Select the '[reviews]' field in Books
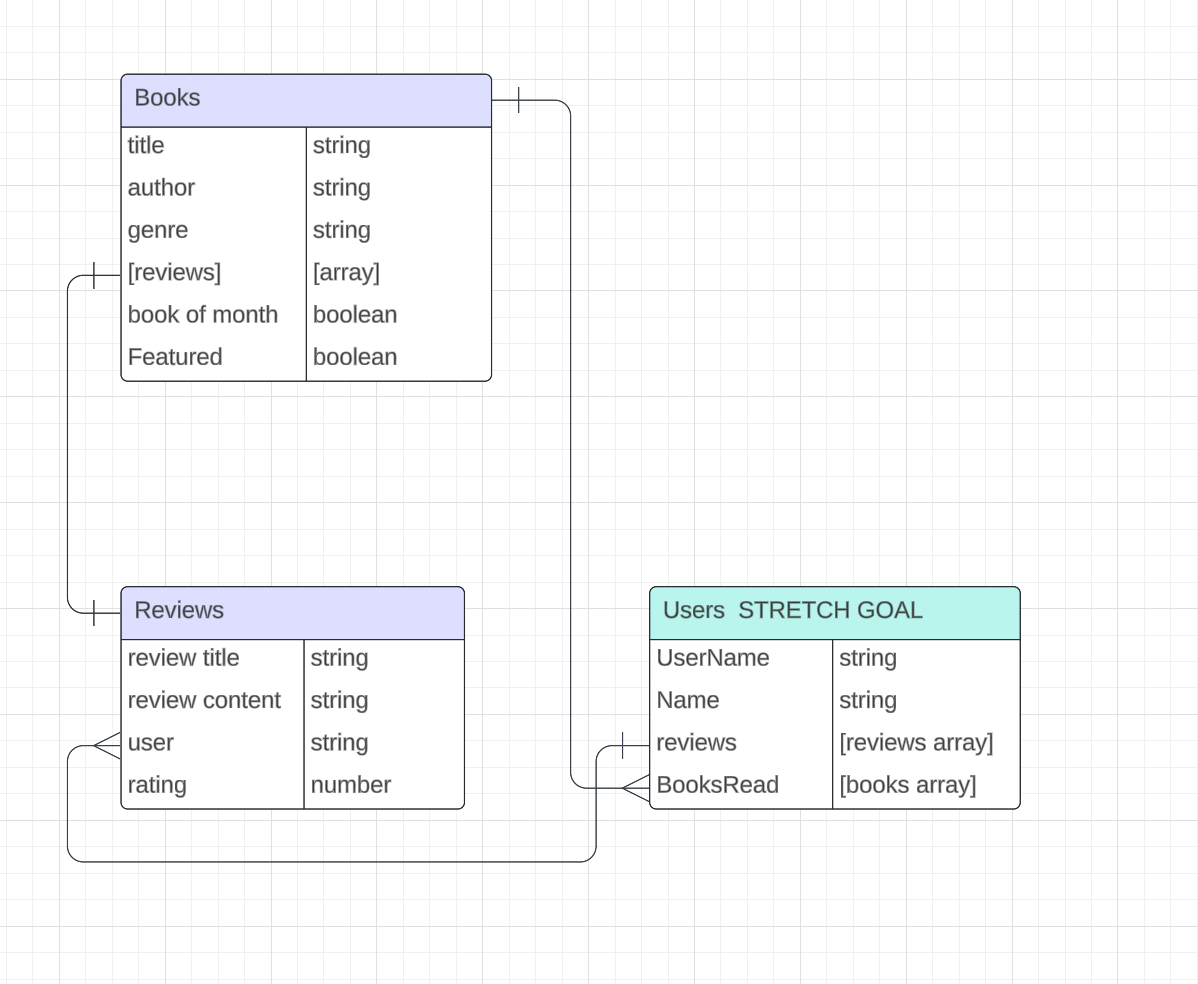This screenshot has width=1198, height=984. 174,272
